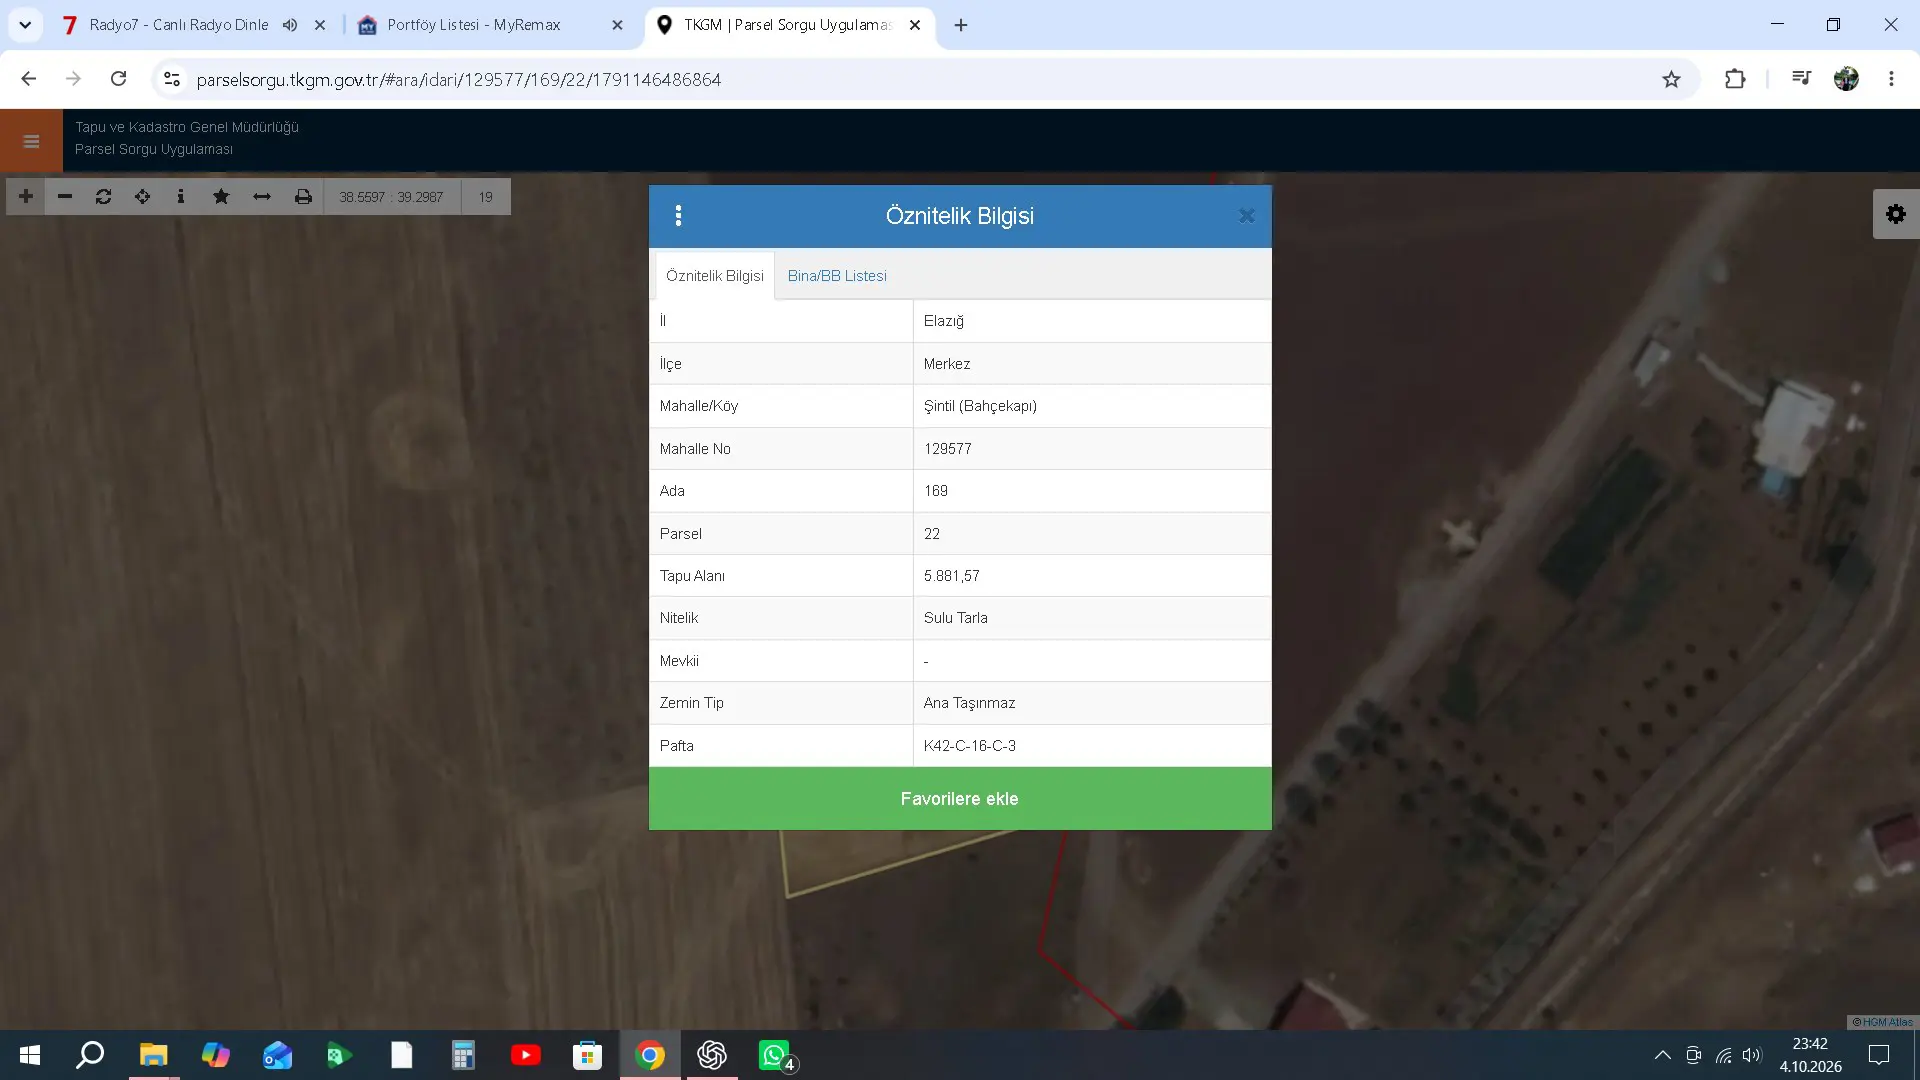Open the browser extensions menu
Image resolution: width=1920 pixels, height=1080 pixels.
(1735, 79)
